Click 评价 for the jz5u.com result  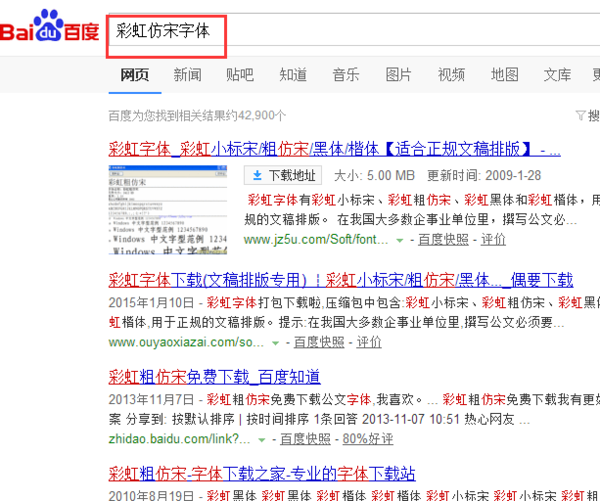click(x=493, y=240)
